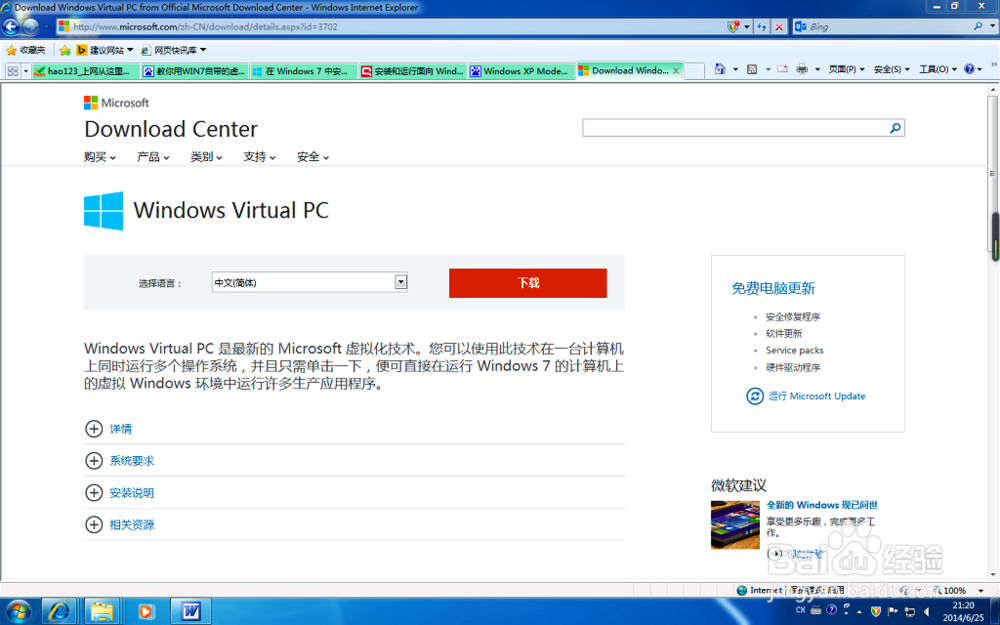Open the 类别 navigation dropdown
The image size is (1000, 625).
click(206, 156)
